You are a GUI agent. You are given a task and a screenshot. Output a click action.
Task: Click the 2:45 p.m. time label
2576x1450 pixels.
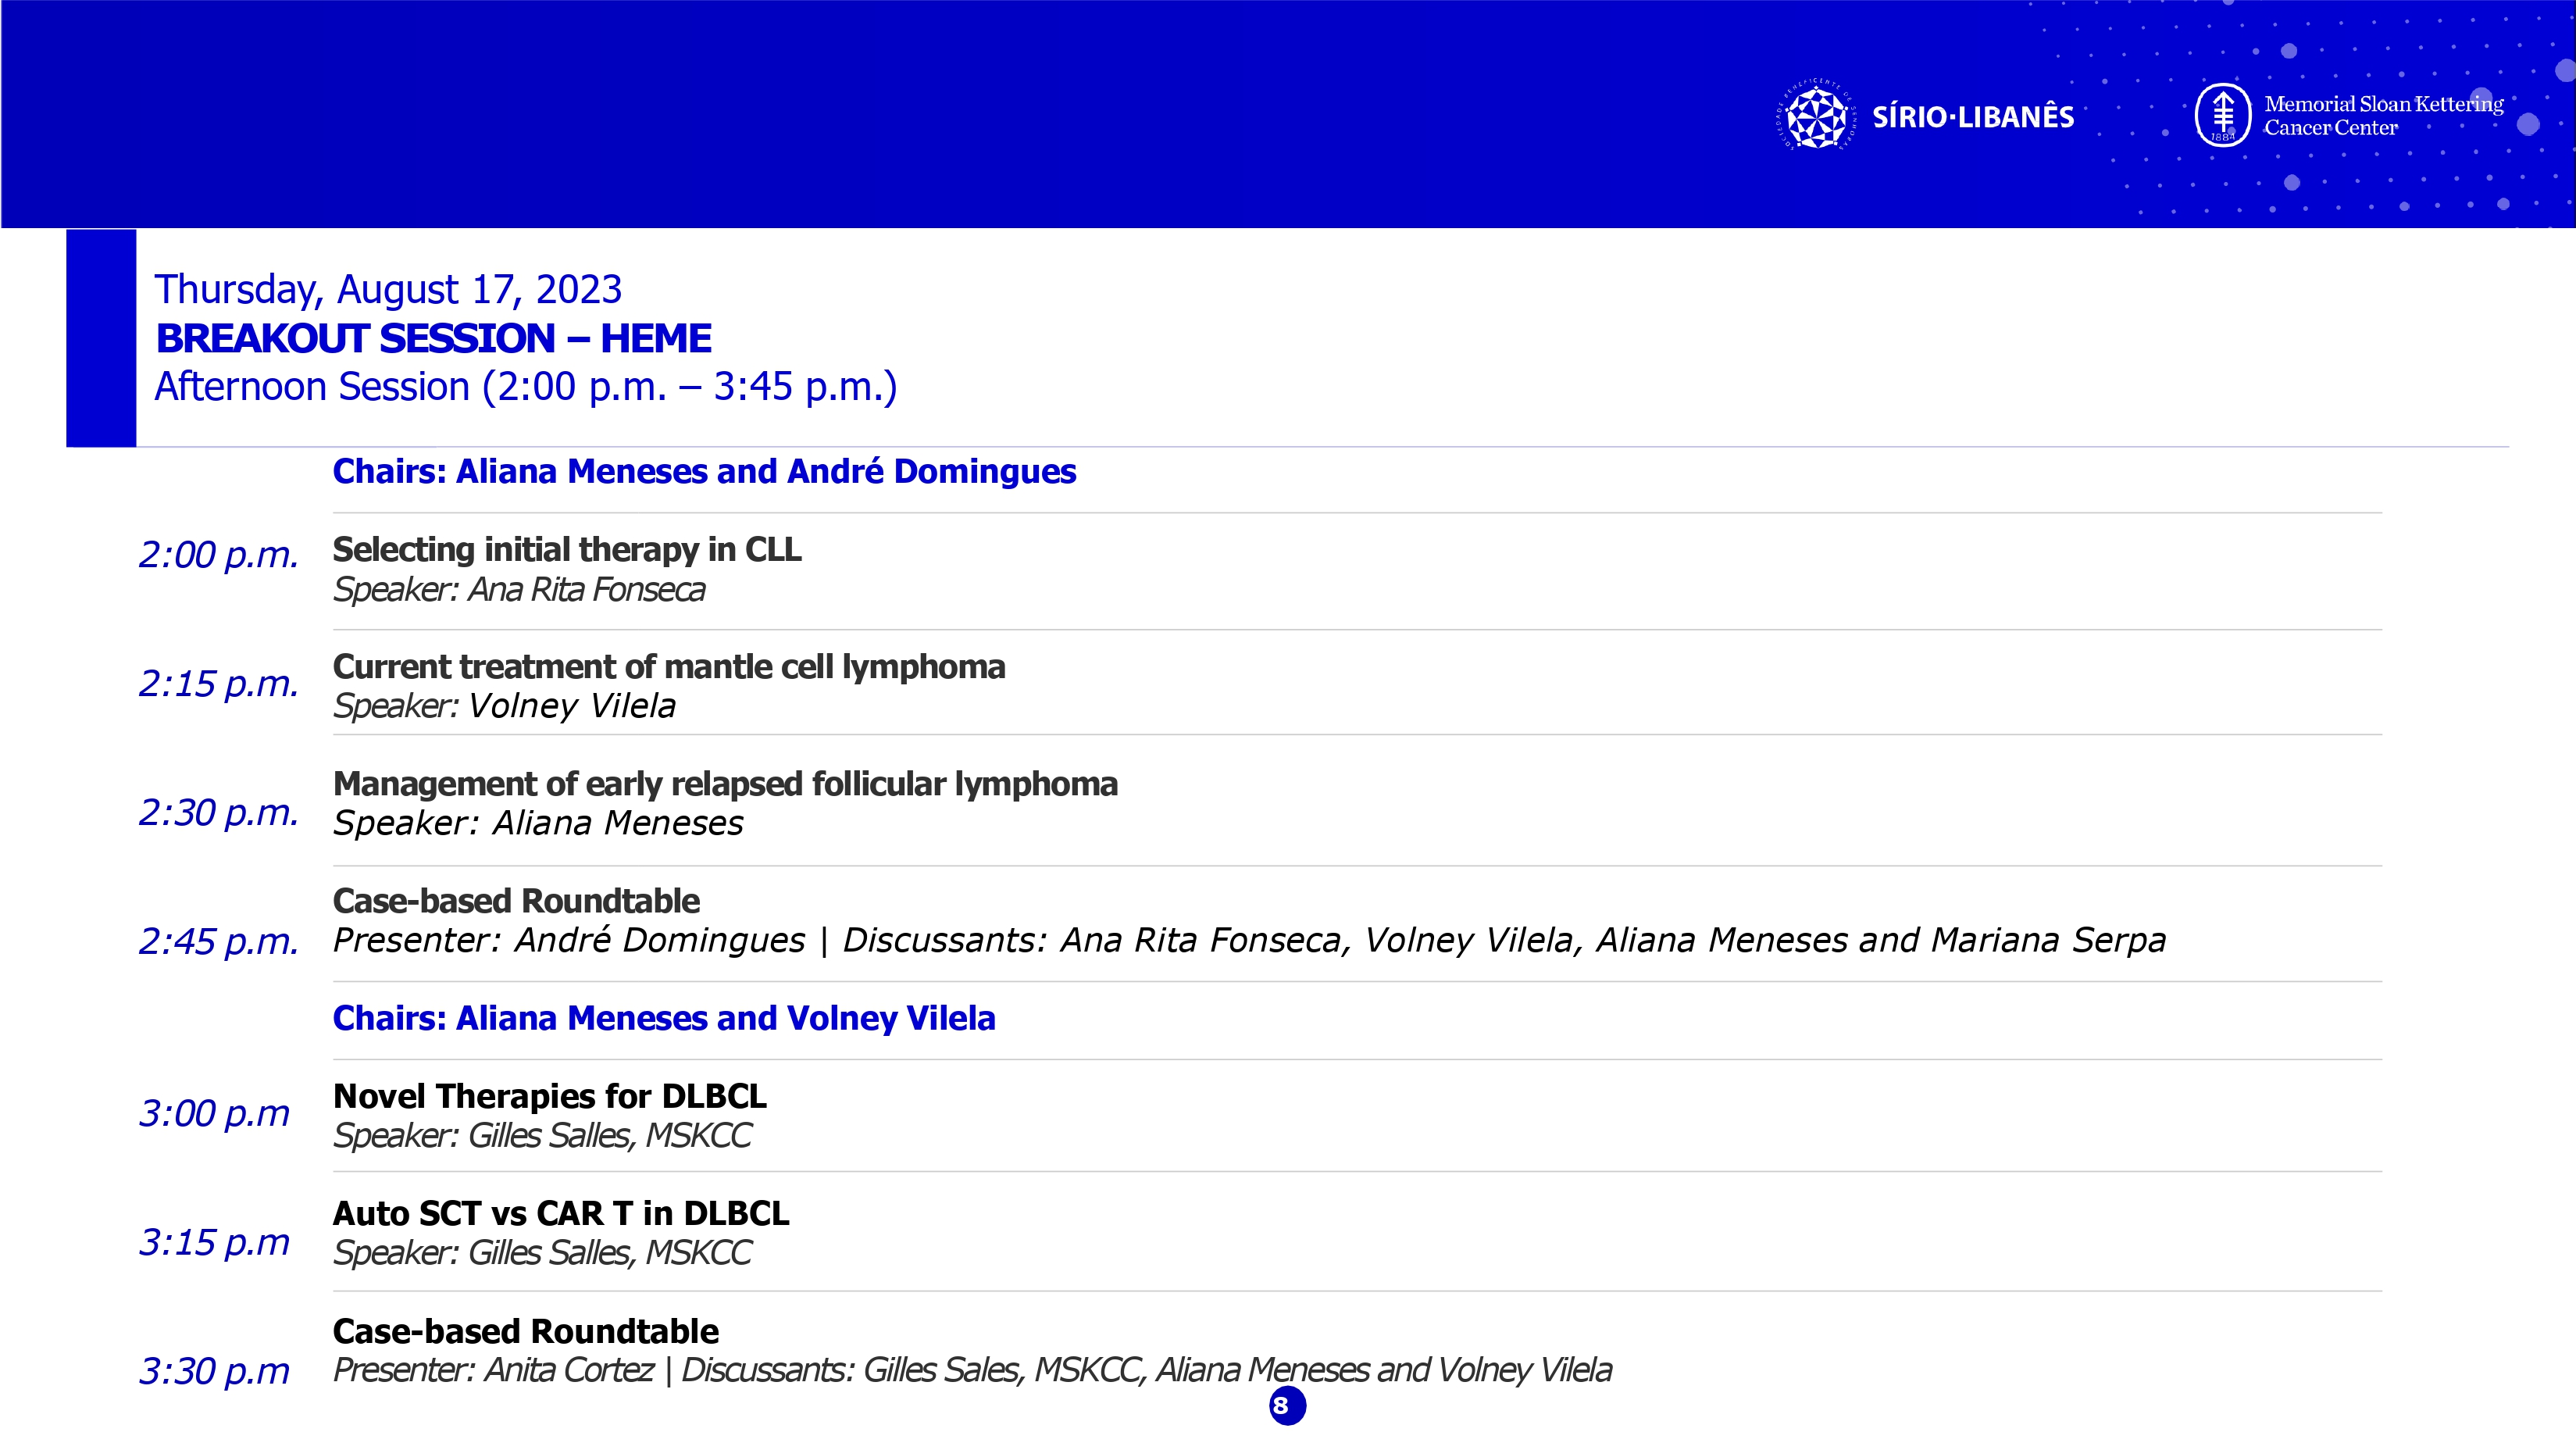(218, 941)
